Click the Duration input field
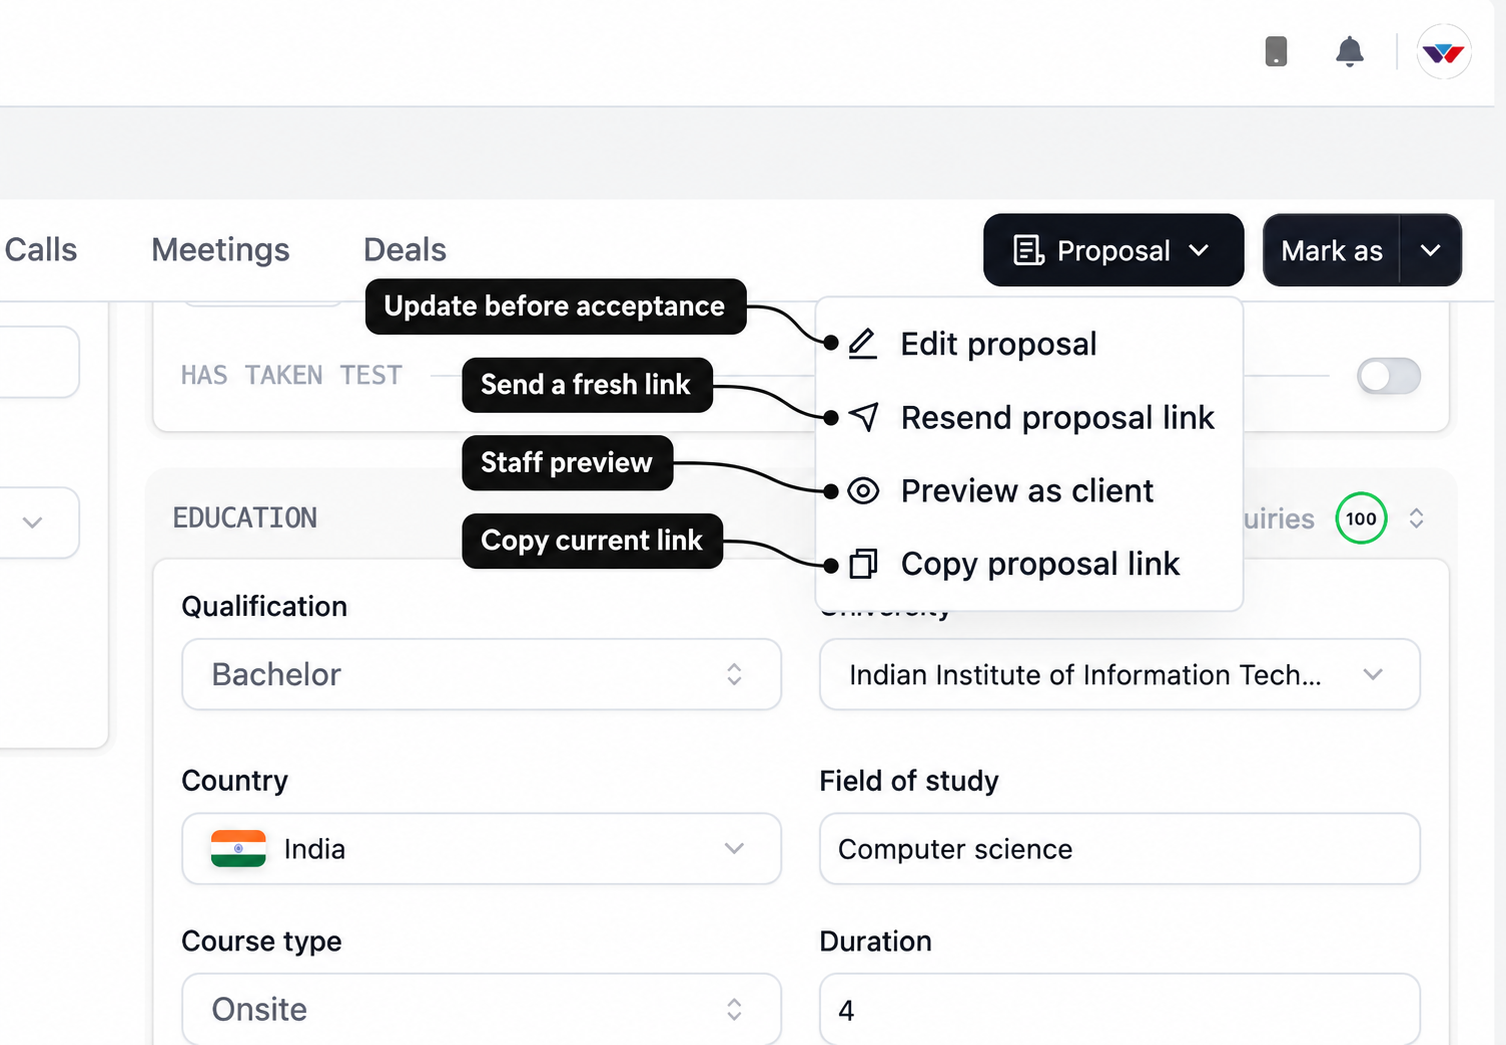The width and height of the screenshot is (1506, 1045). point(1120,1009)
